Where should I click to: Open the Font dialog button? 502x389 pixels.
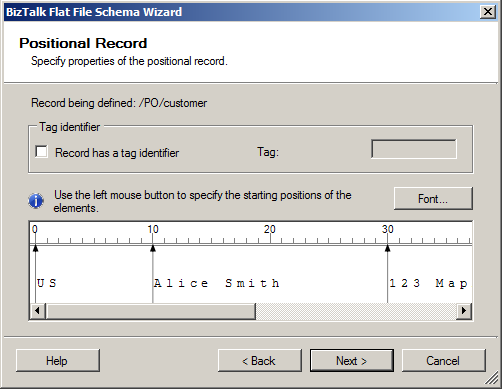tap(433, 199)
